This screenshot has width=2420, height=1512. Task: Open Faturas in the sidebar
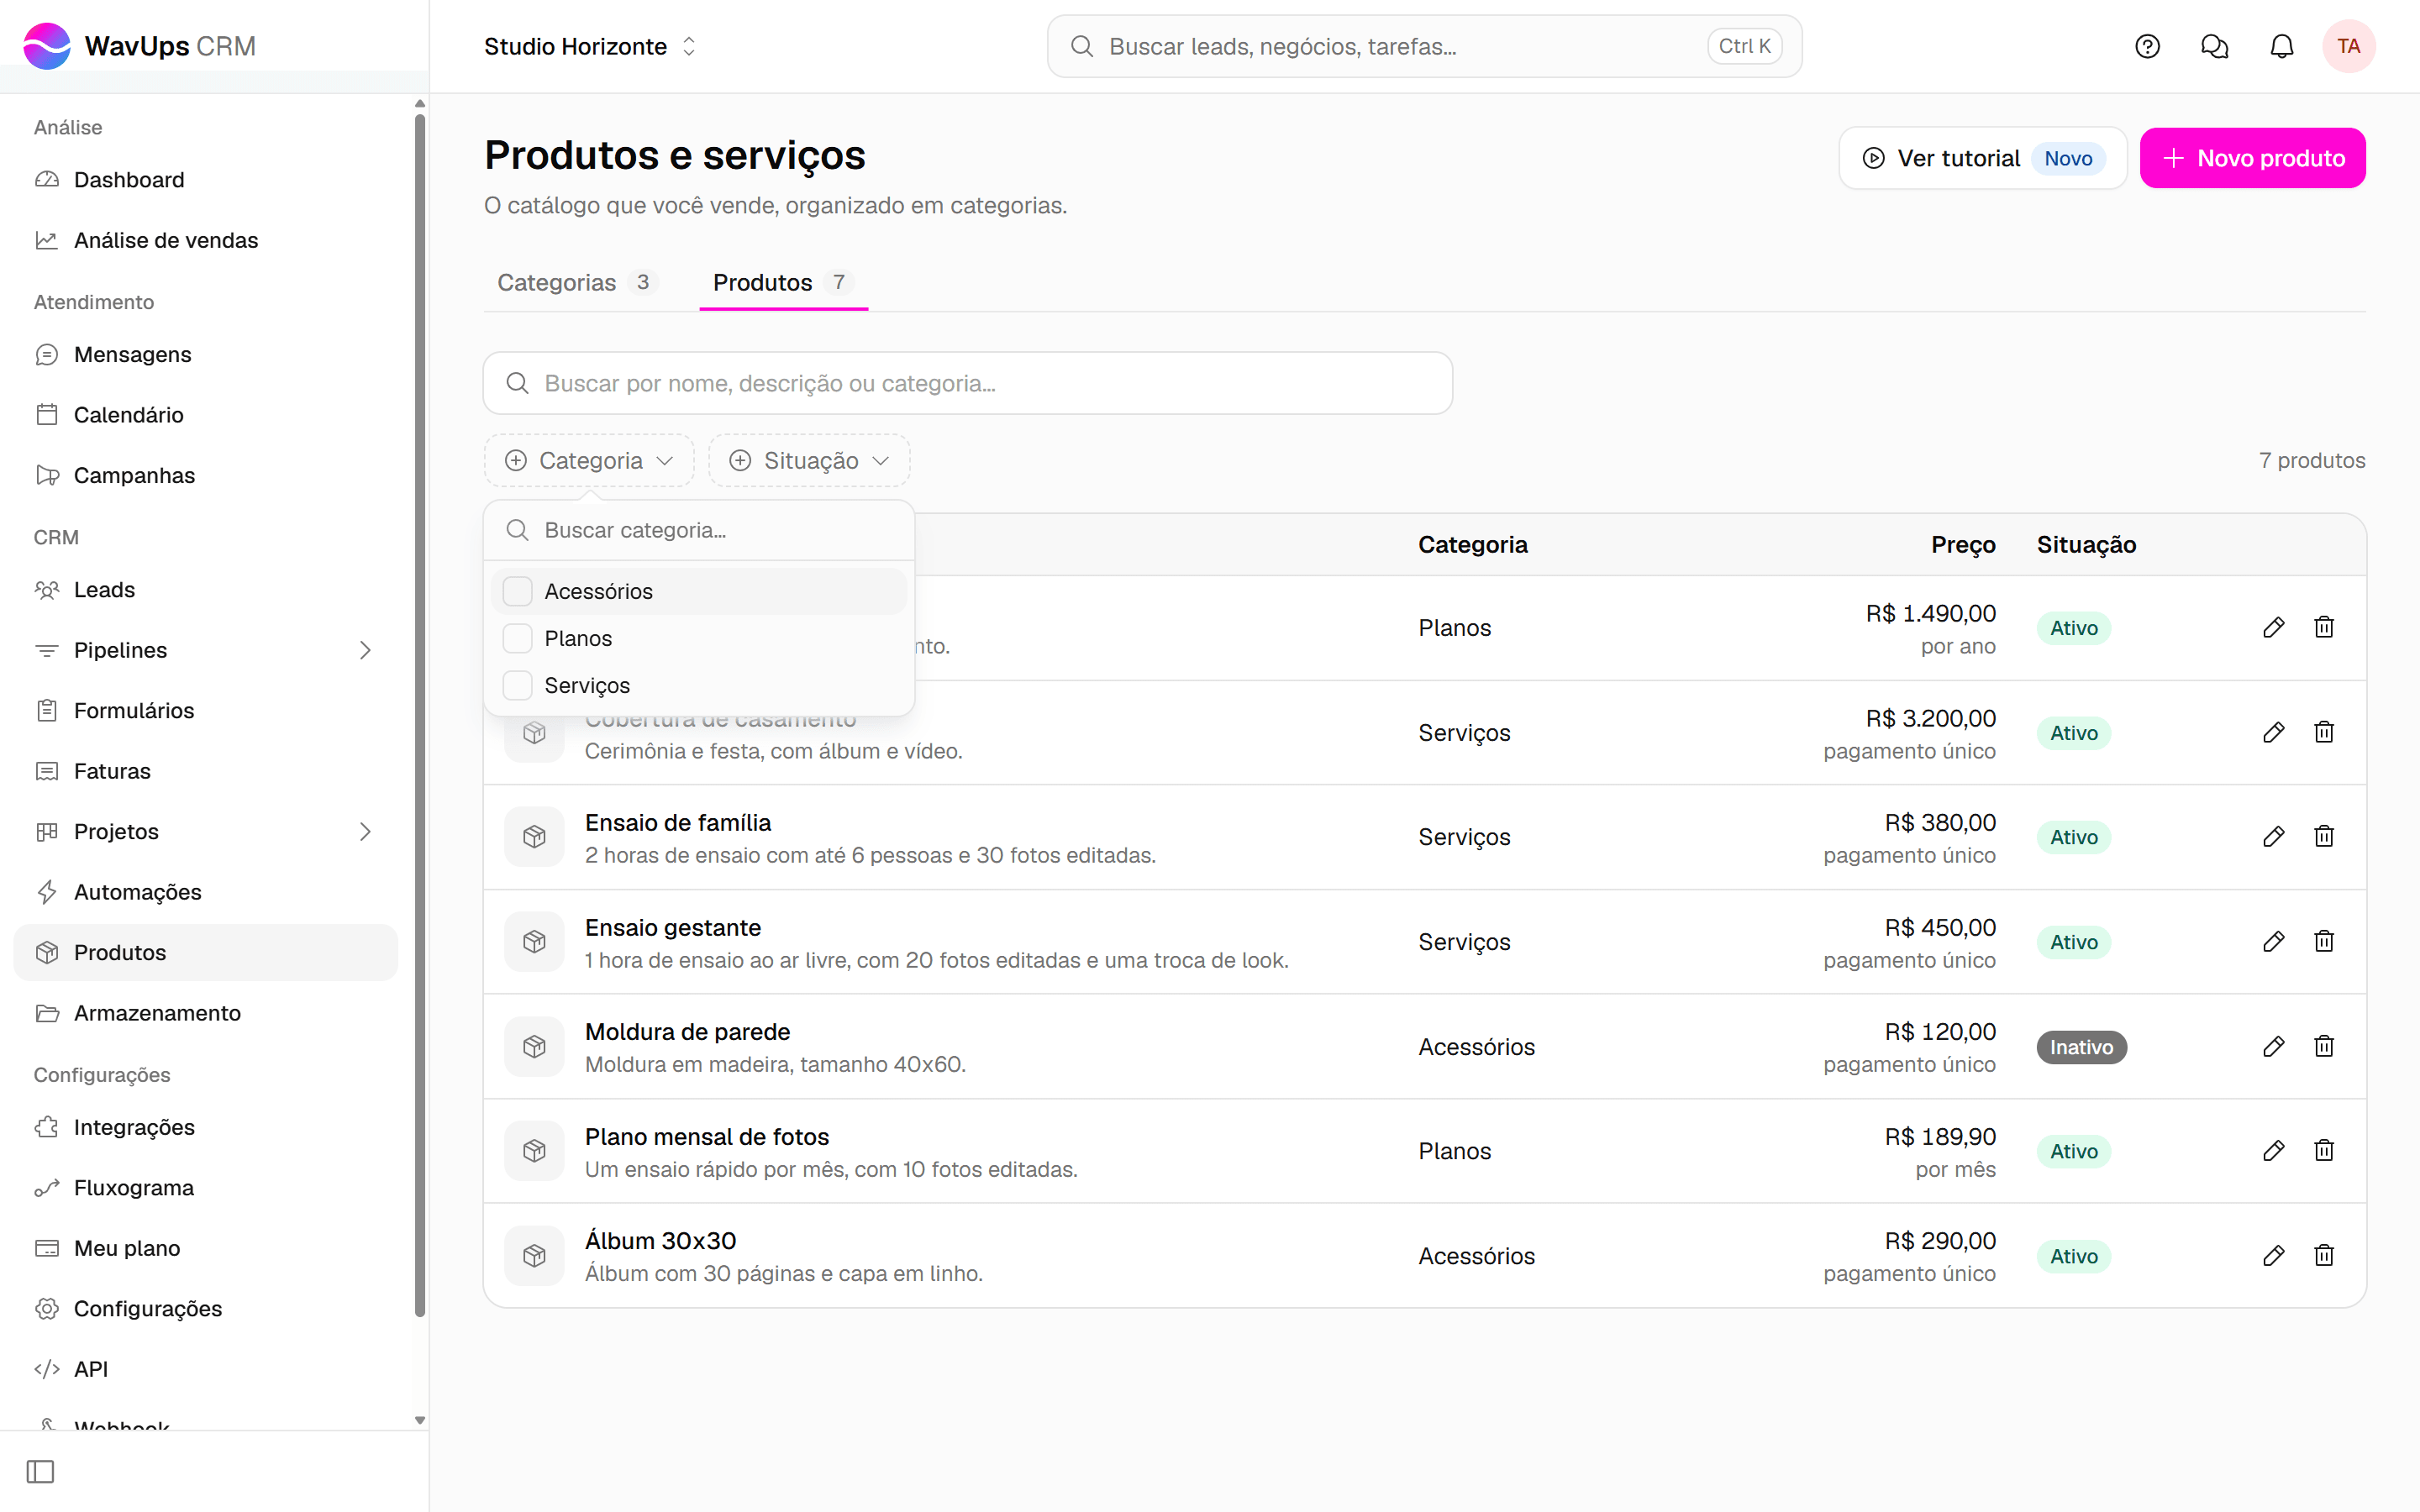click(206, 771)
